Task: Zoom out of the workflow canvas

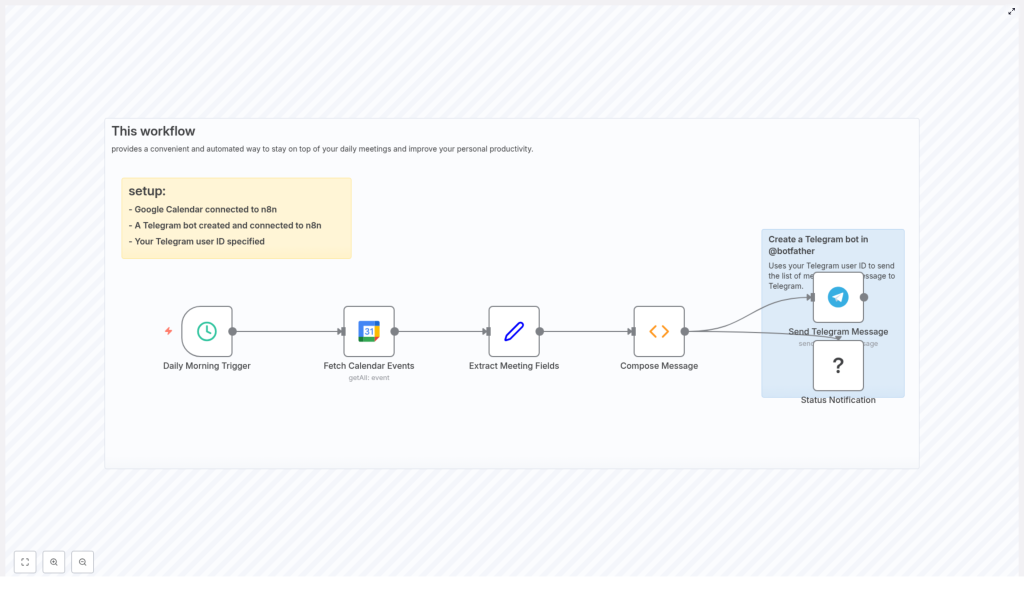Action: coord(83,562)
